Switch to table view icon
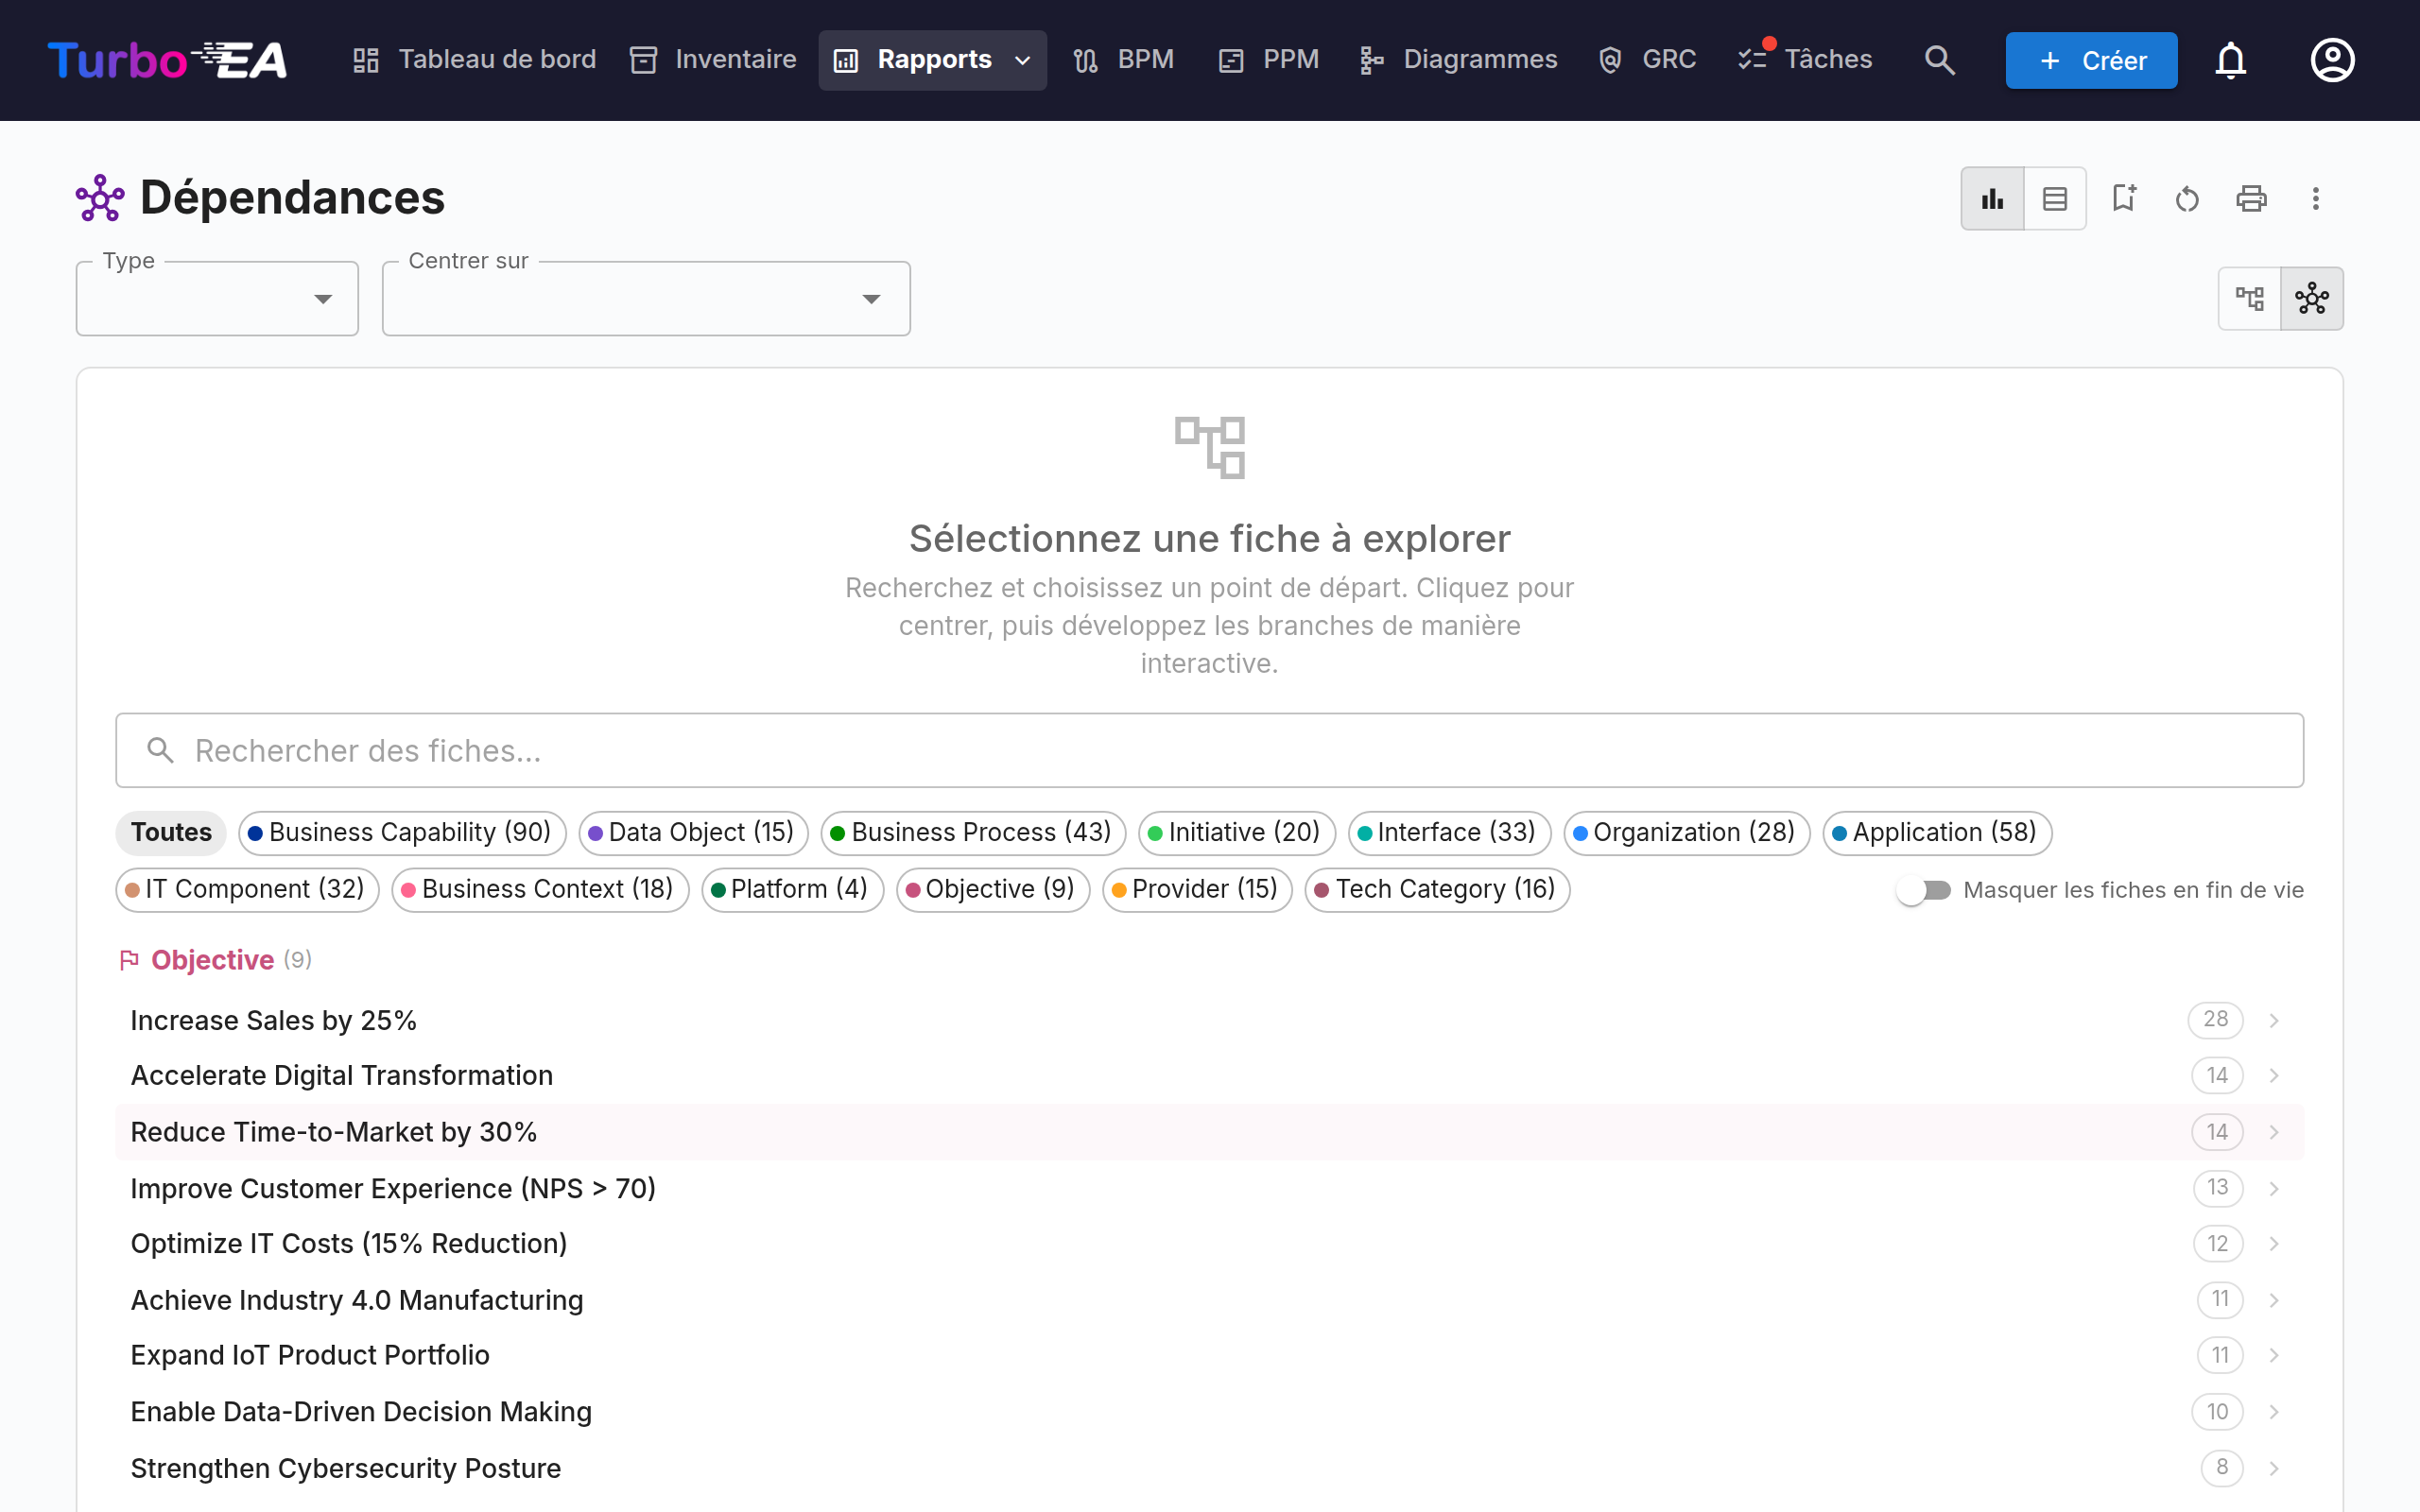Image resolution: width=2420 pixels, height=1512 pixels. tap(2055, 198)
